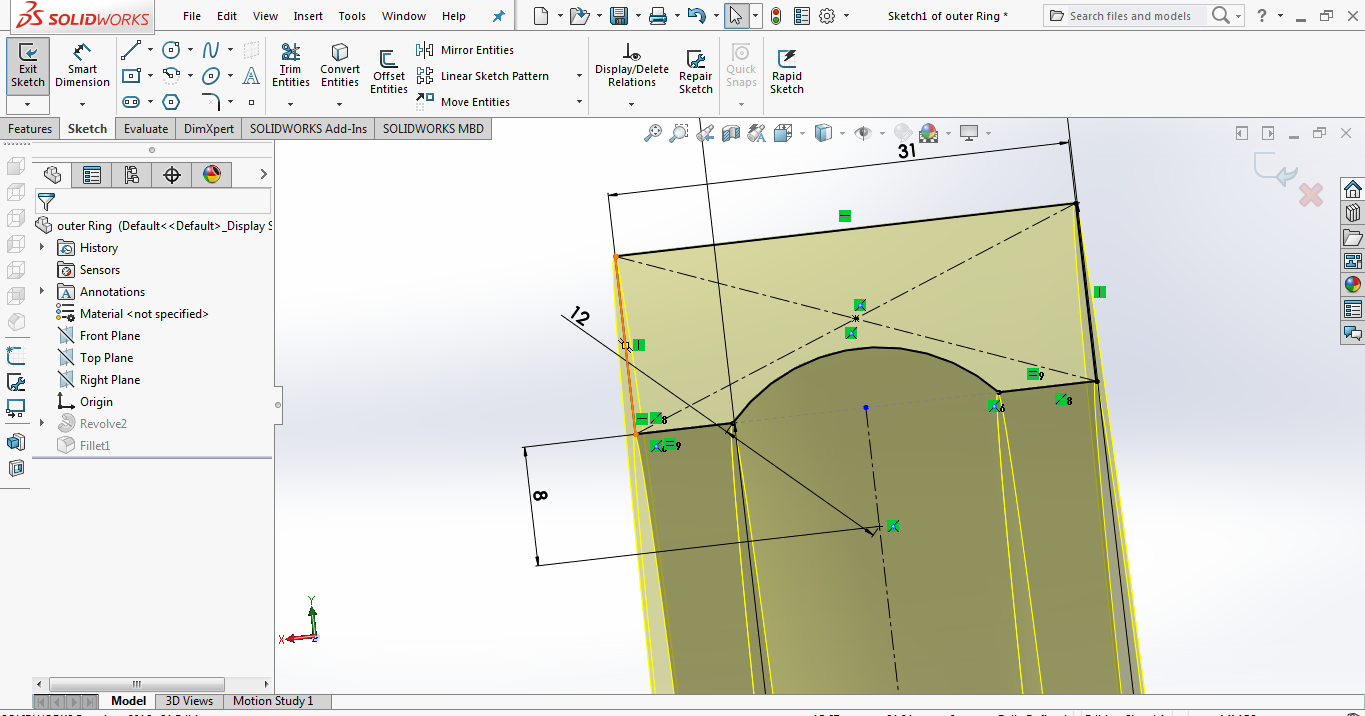The width and height of the screenshot is (1365, 716).
Task: Open the Appearances color wheel task pane
Action: (1353, 284)
